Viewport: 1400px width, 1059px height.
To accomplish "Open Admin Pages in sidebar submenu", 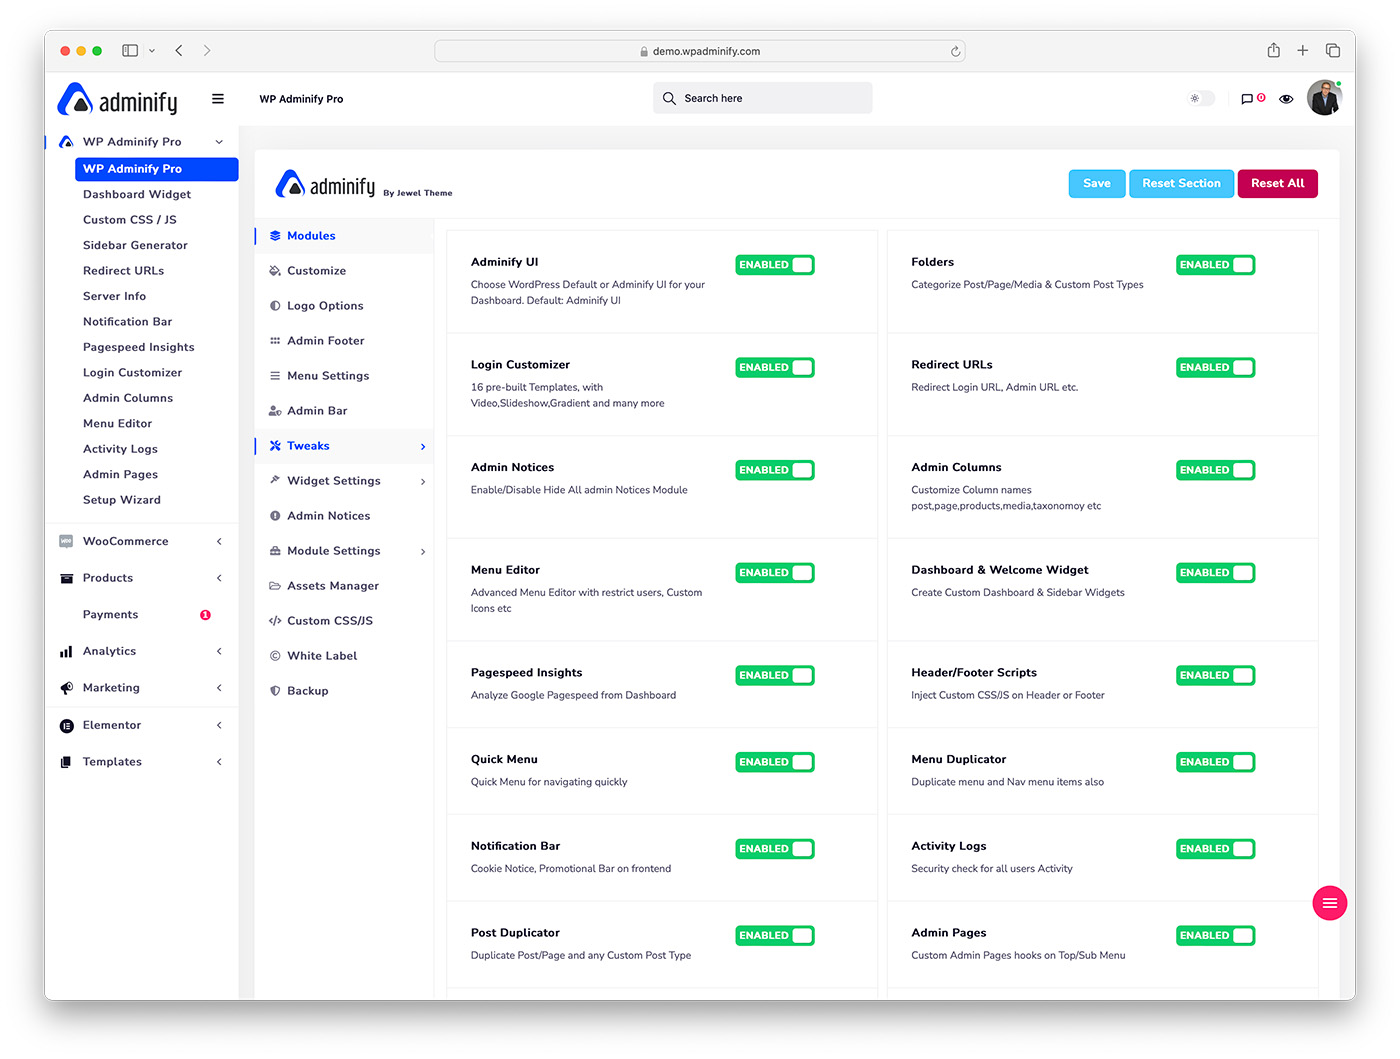I will coord(120,475).
